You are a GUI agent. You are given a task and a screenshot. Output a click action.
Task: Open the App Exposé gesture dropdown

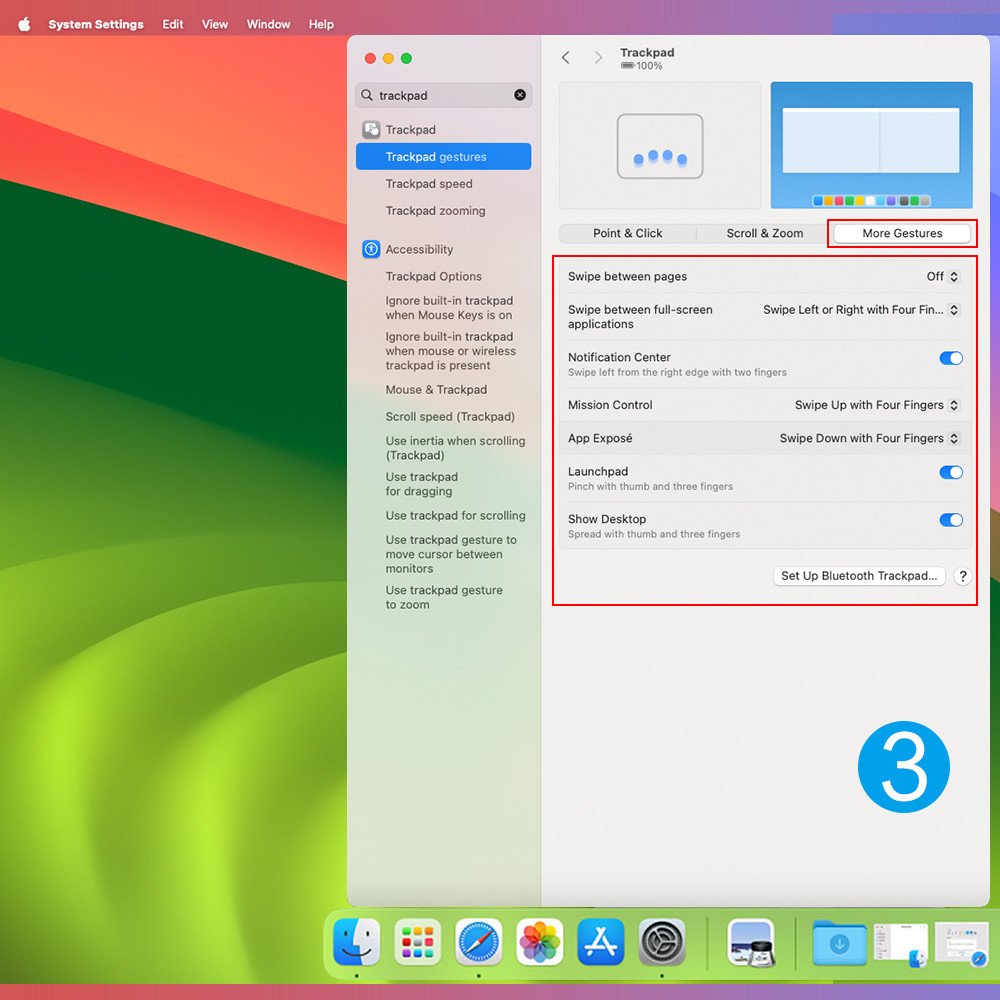point(869,438)
